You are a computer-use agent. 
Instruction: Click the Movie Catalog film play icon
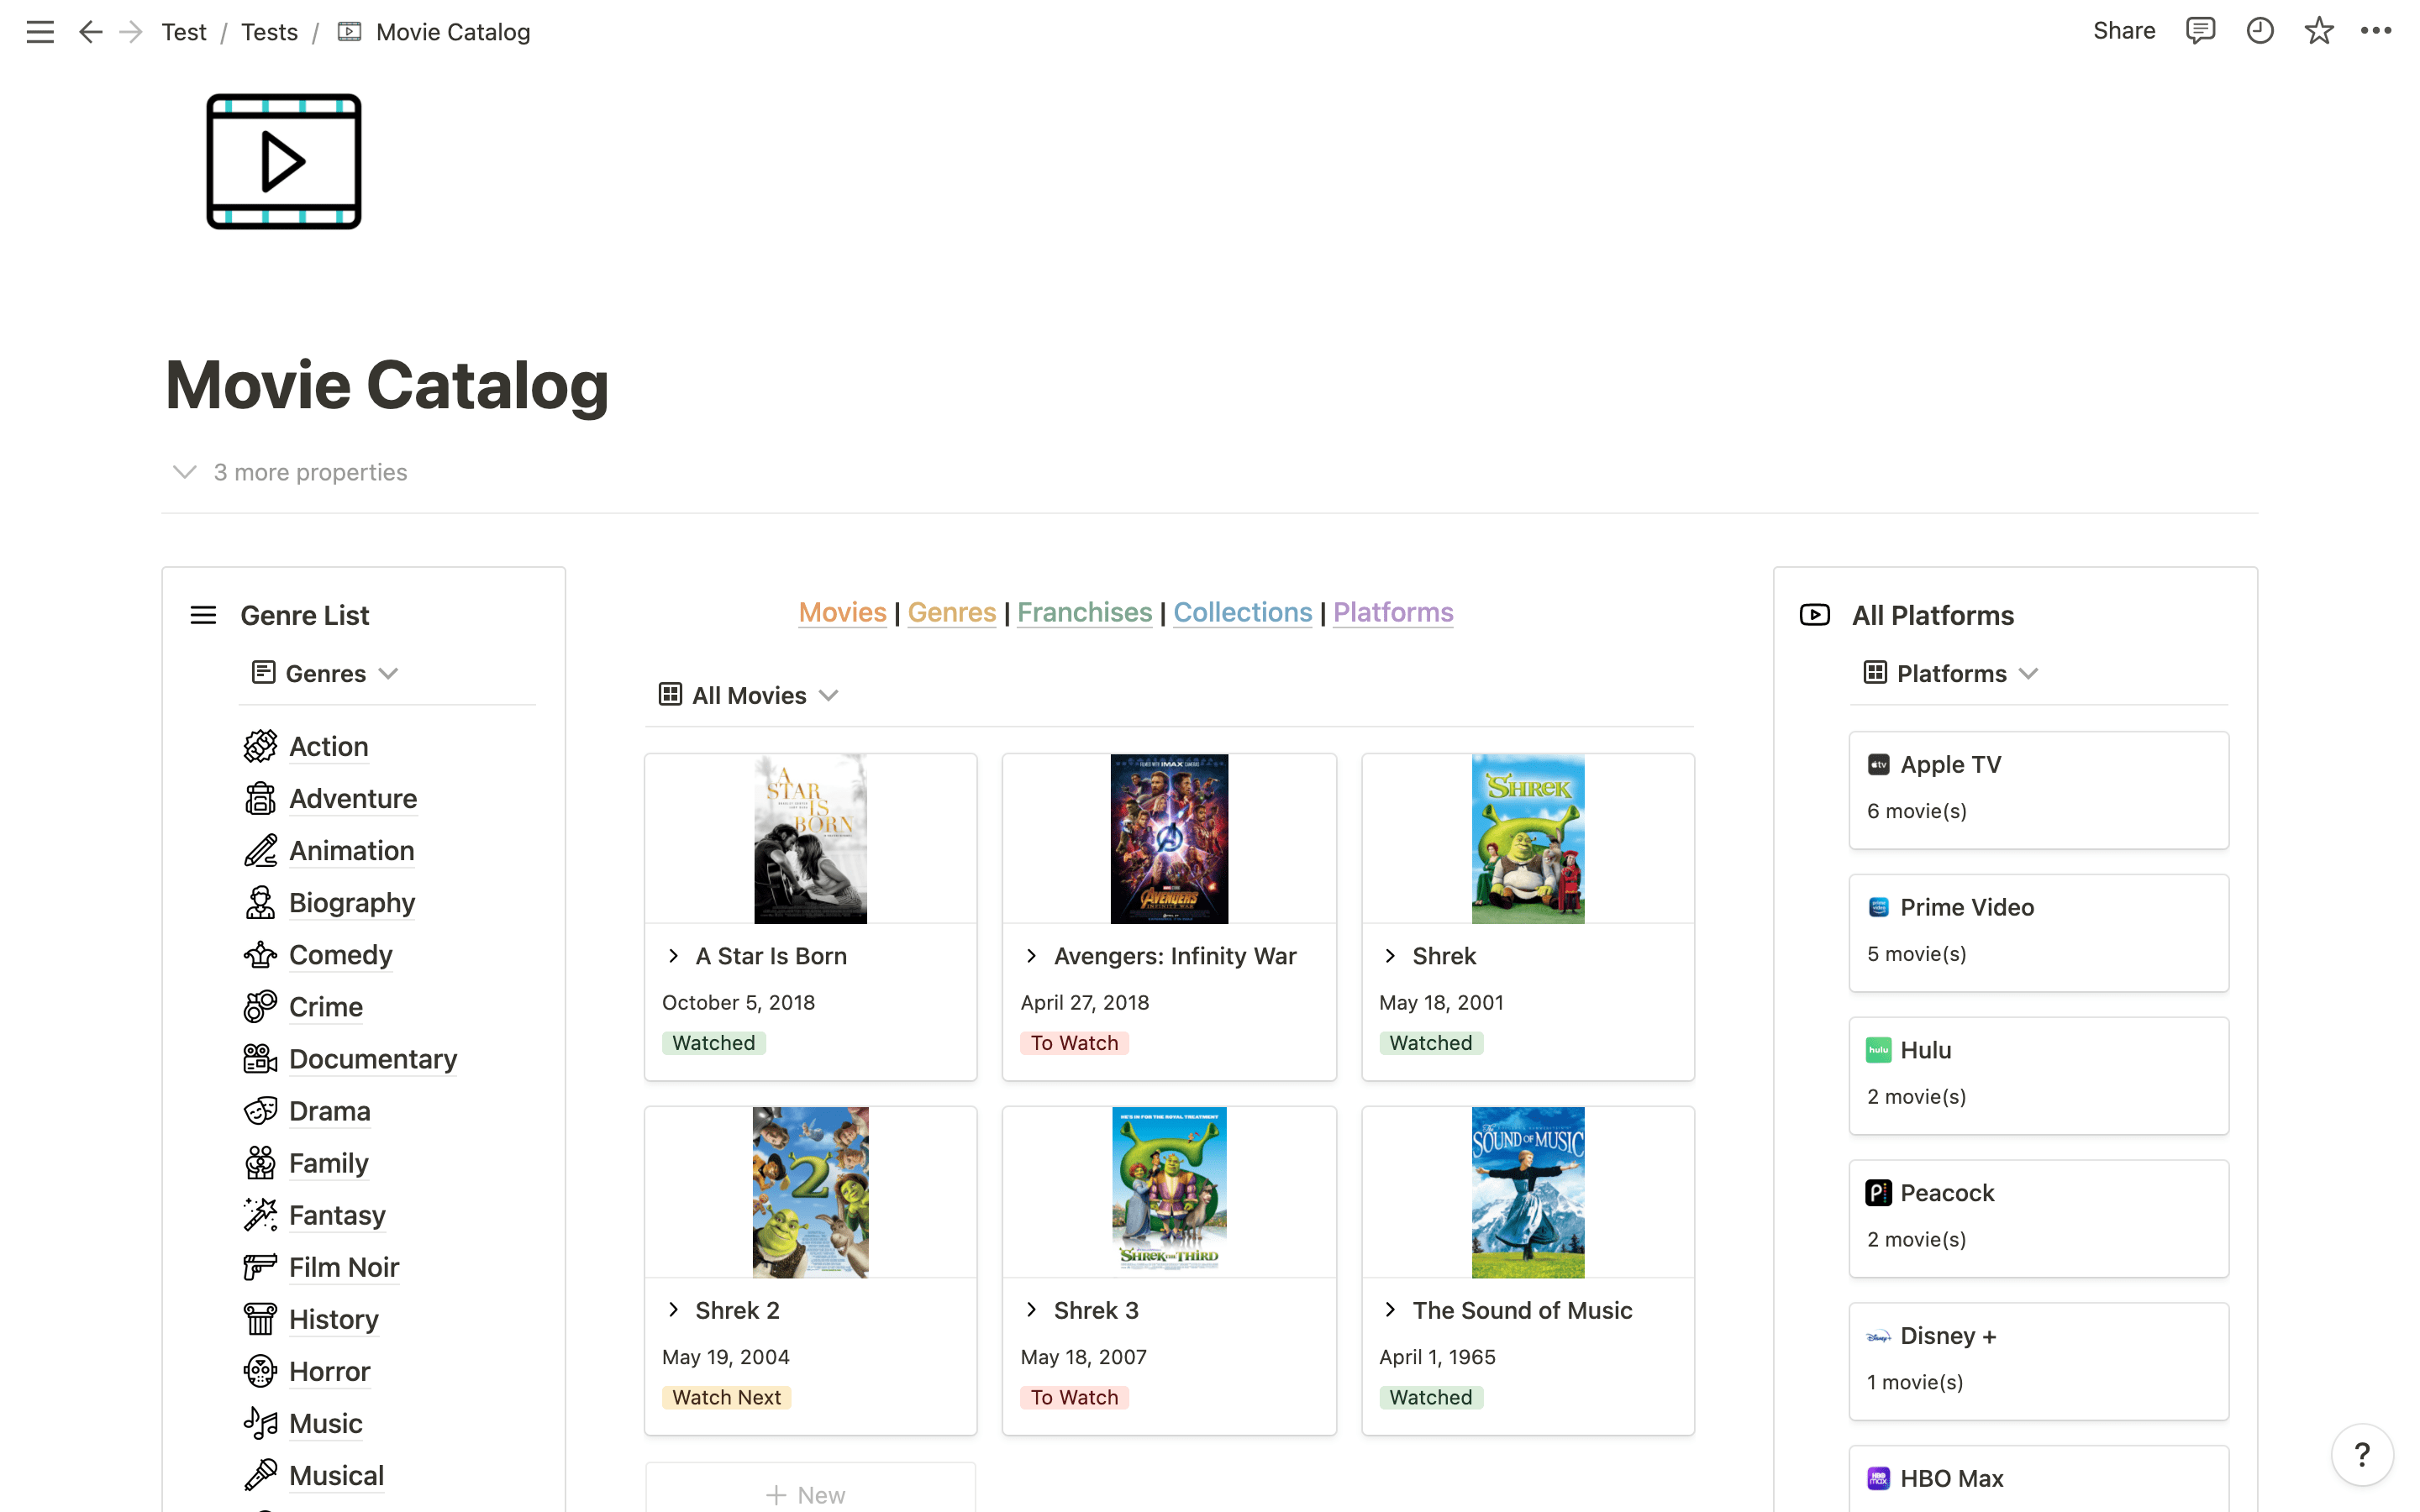pyautogui.click(x=284, y=162)
